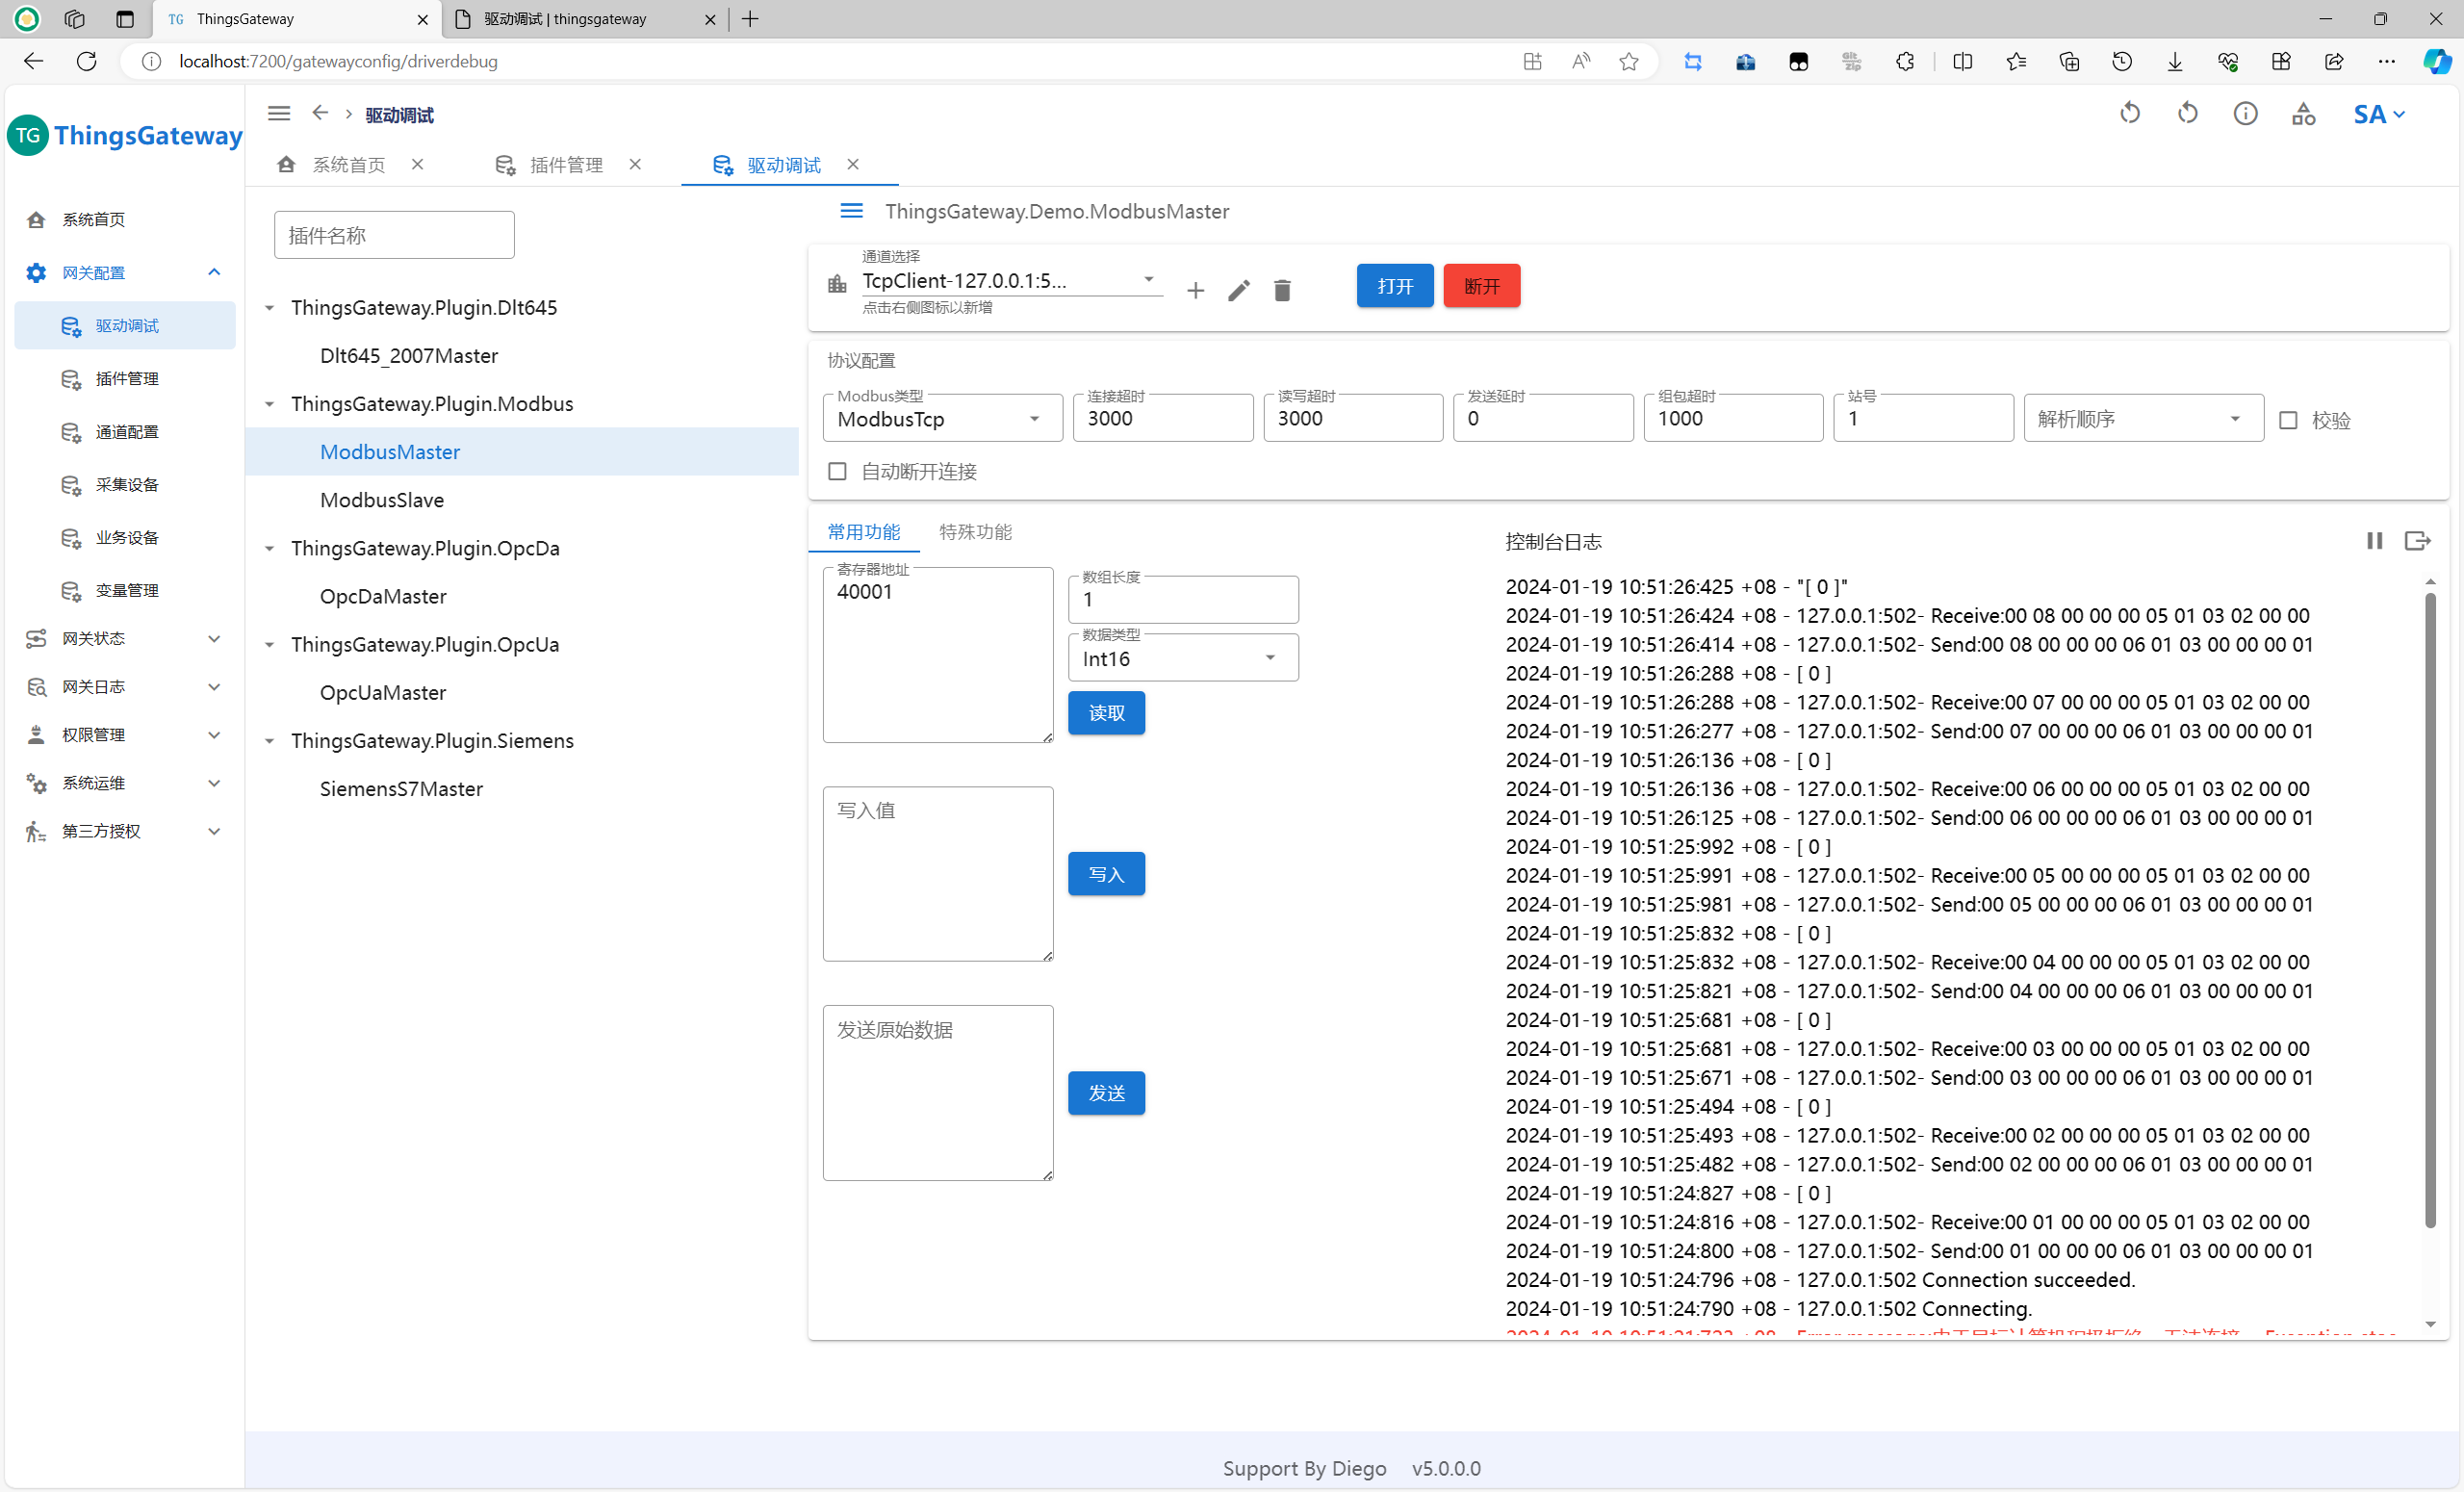This screenshot has height=1492, width=2464.
Task: Click the console log vertical scrollbar
Action: [x=2429, y=910]
